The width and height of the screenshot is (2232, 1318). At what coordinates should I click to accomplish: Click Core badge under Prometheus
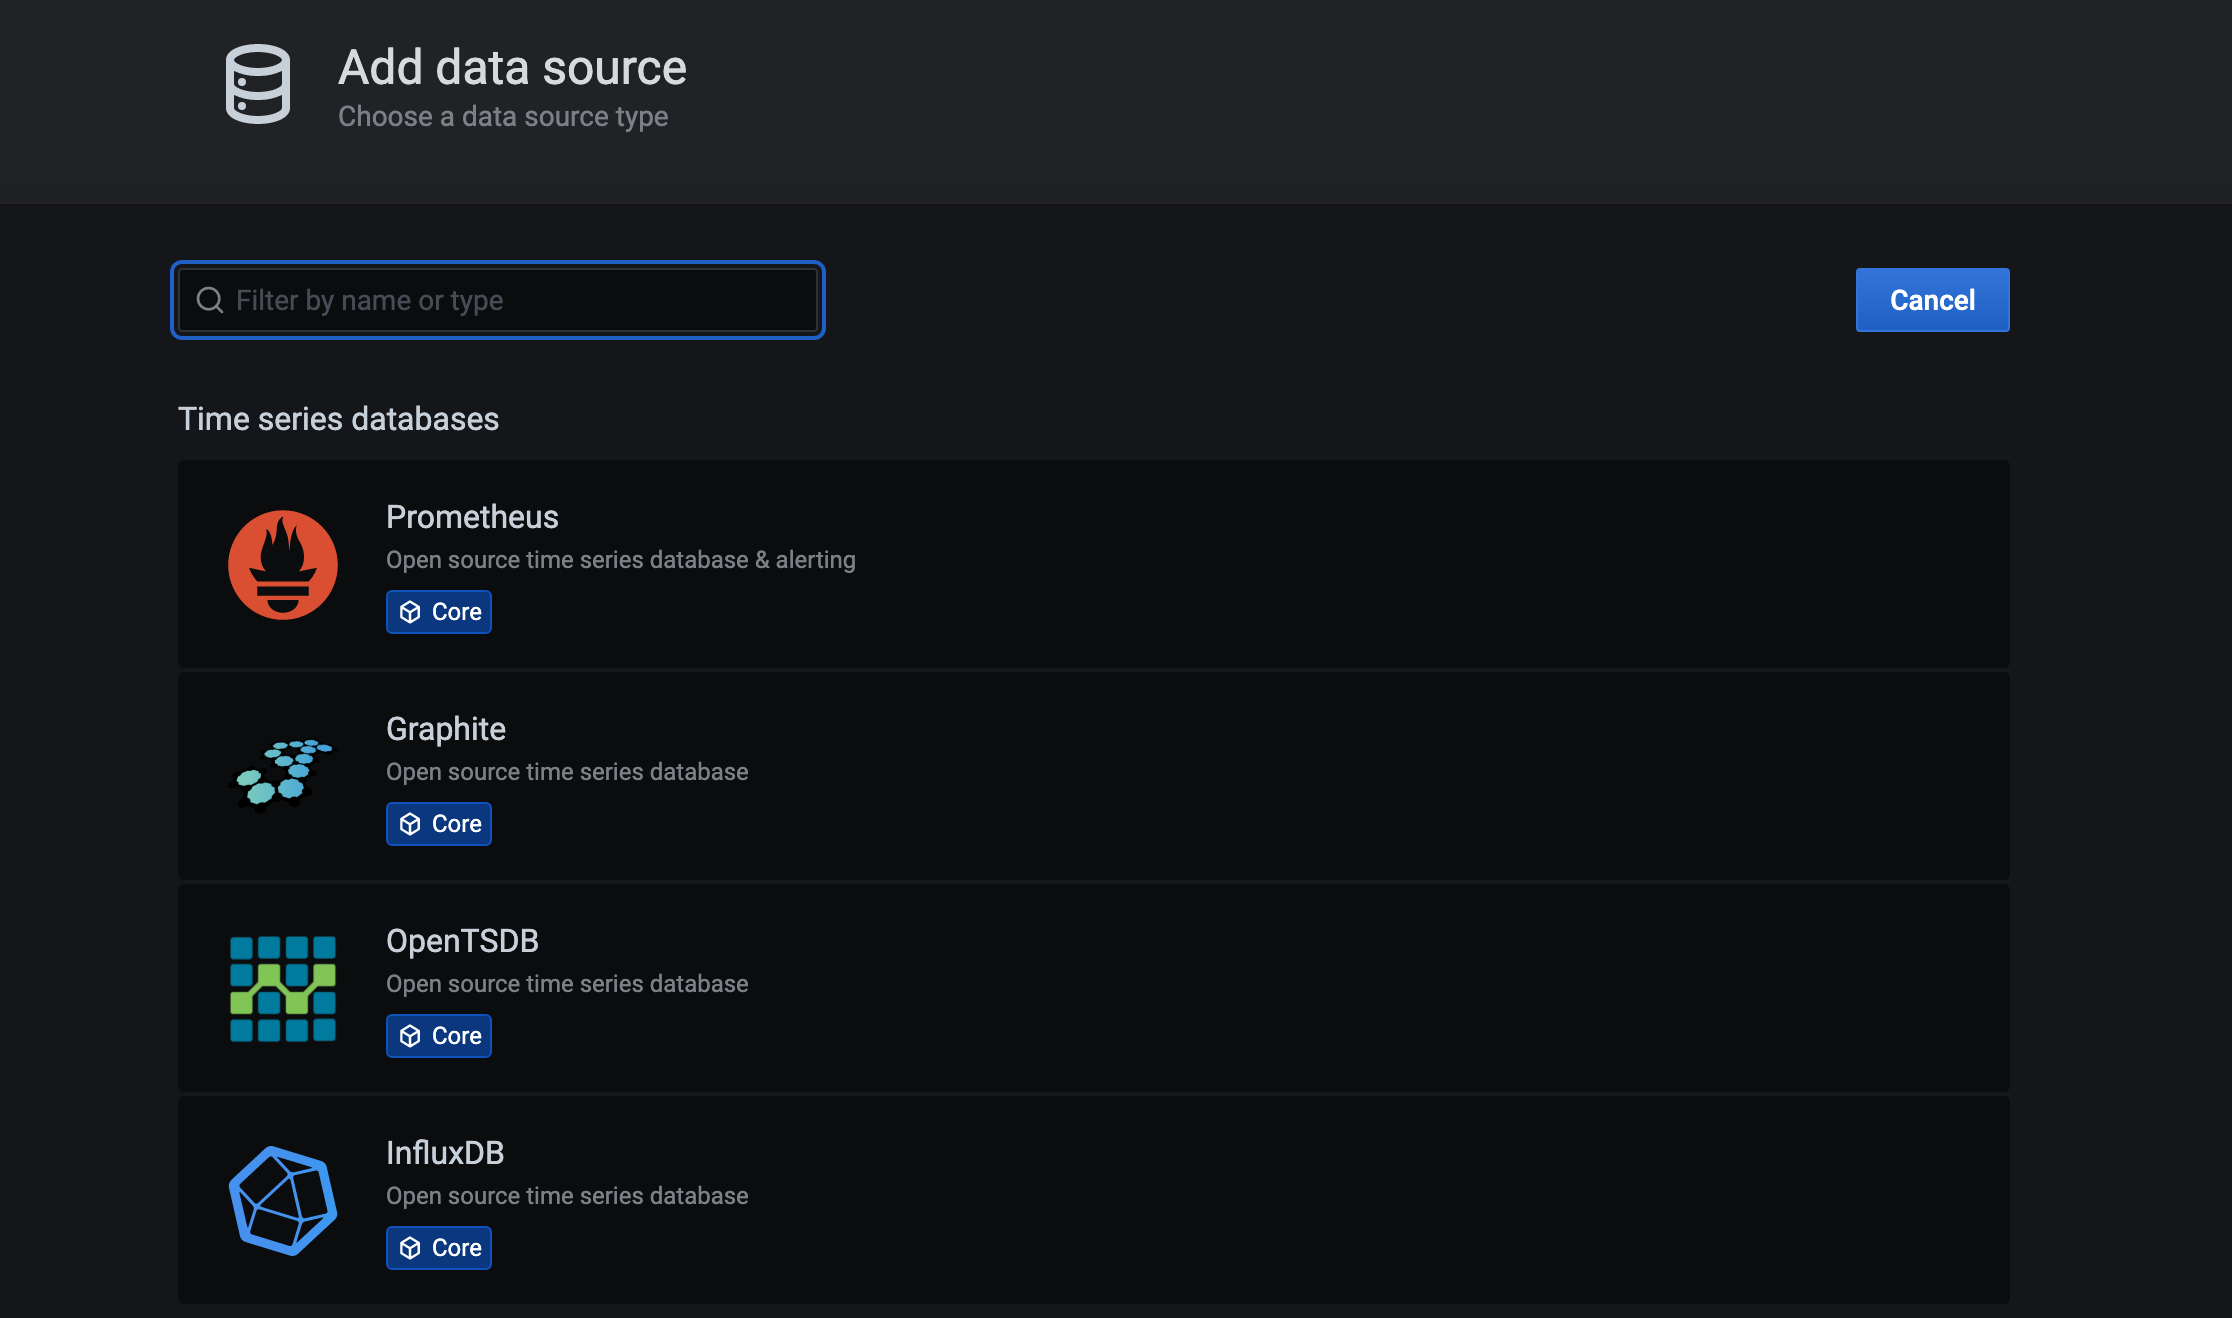pyautogui.click(x=439, y=612)
